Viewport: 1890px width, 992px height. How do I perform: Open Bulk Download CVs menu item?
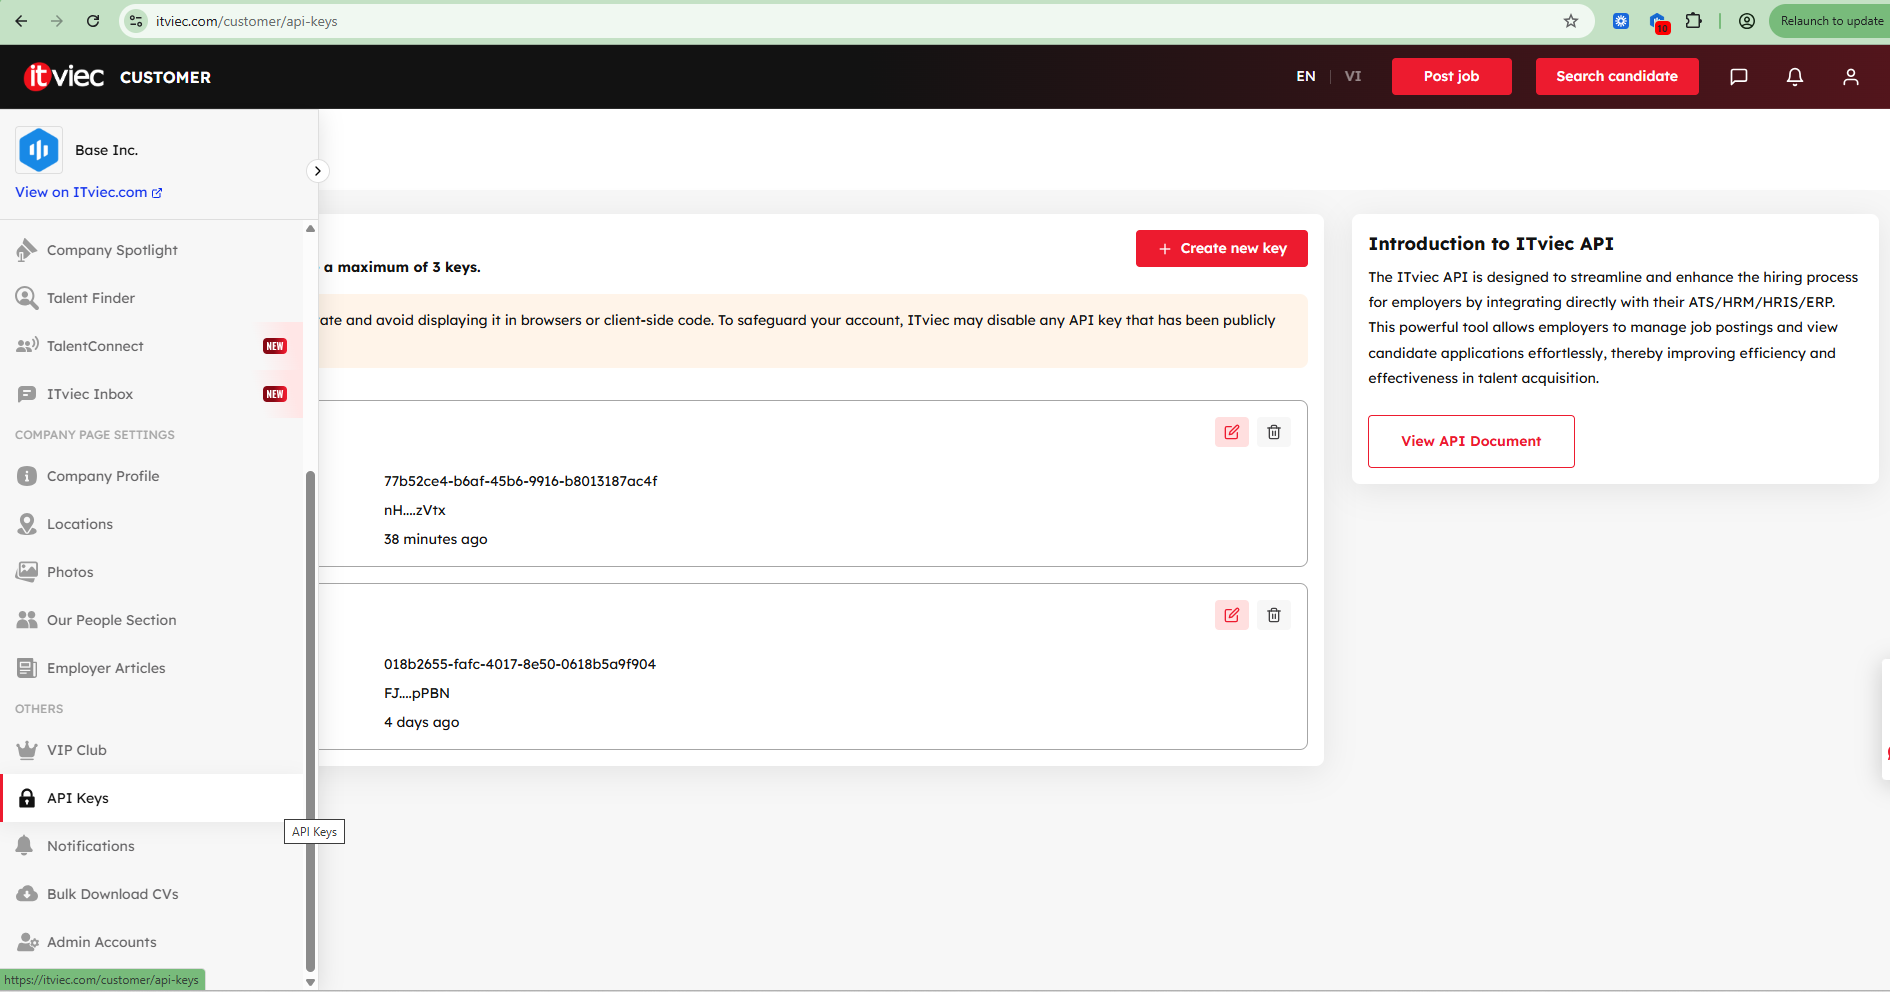coord(152,894)
